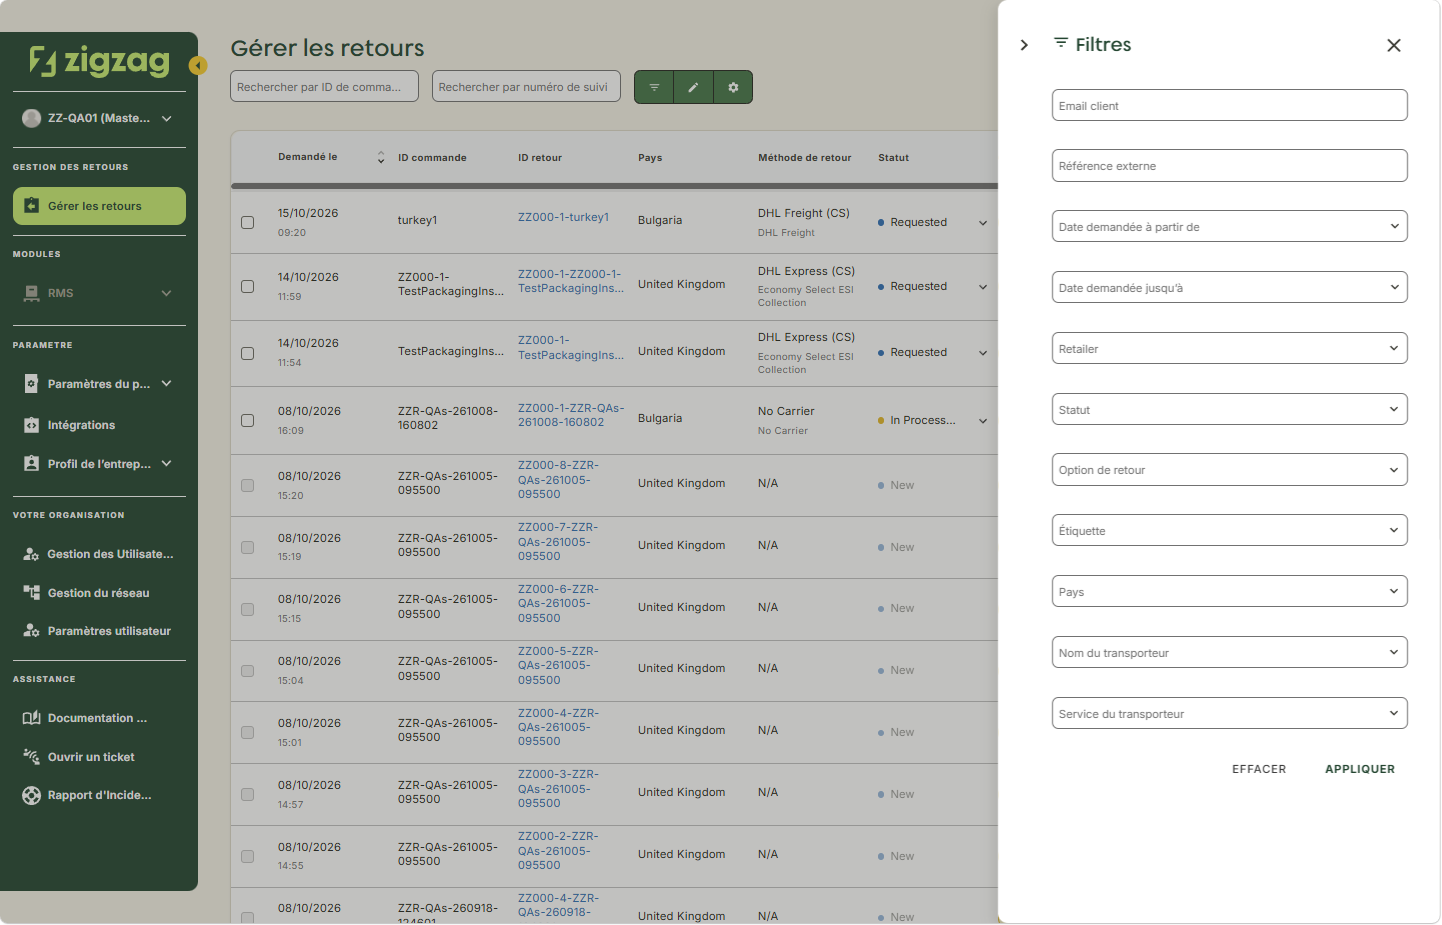Viewport: 1442px width, 925px height.
Task: Tick checkbox for ZZR-QAs-261008-160802 row
Action: pos(247,420)
